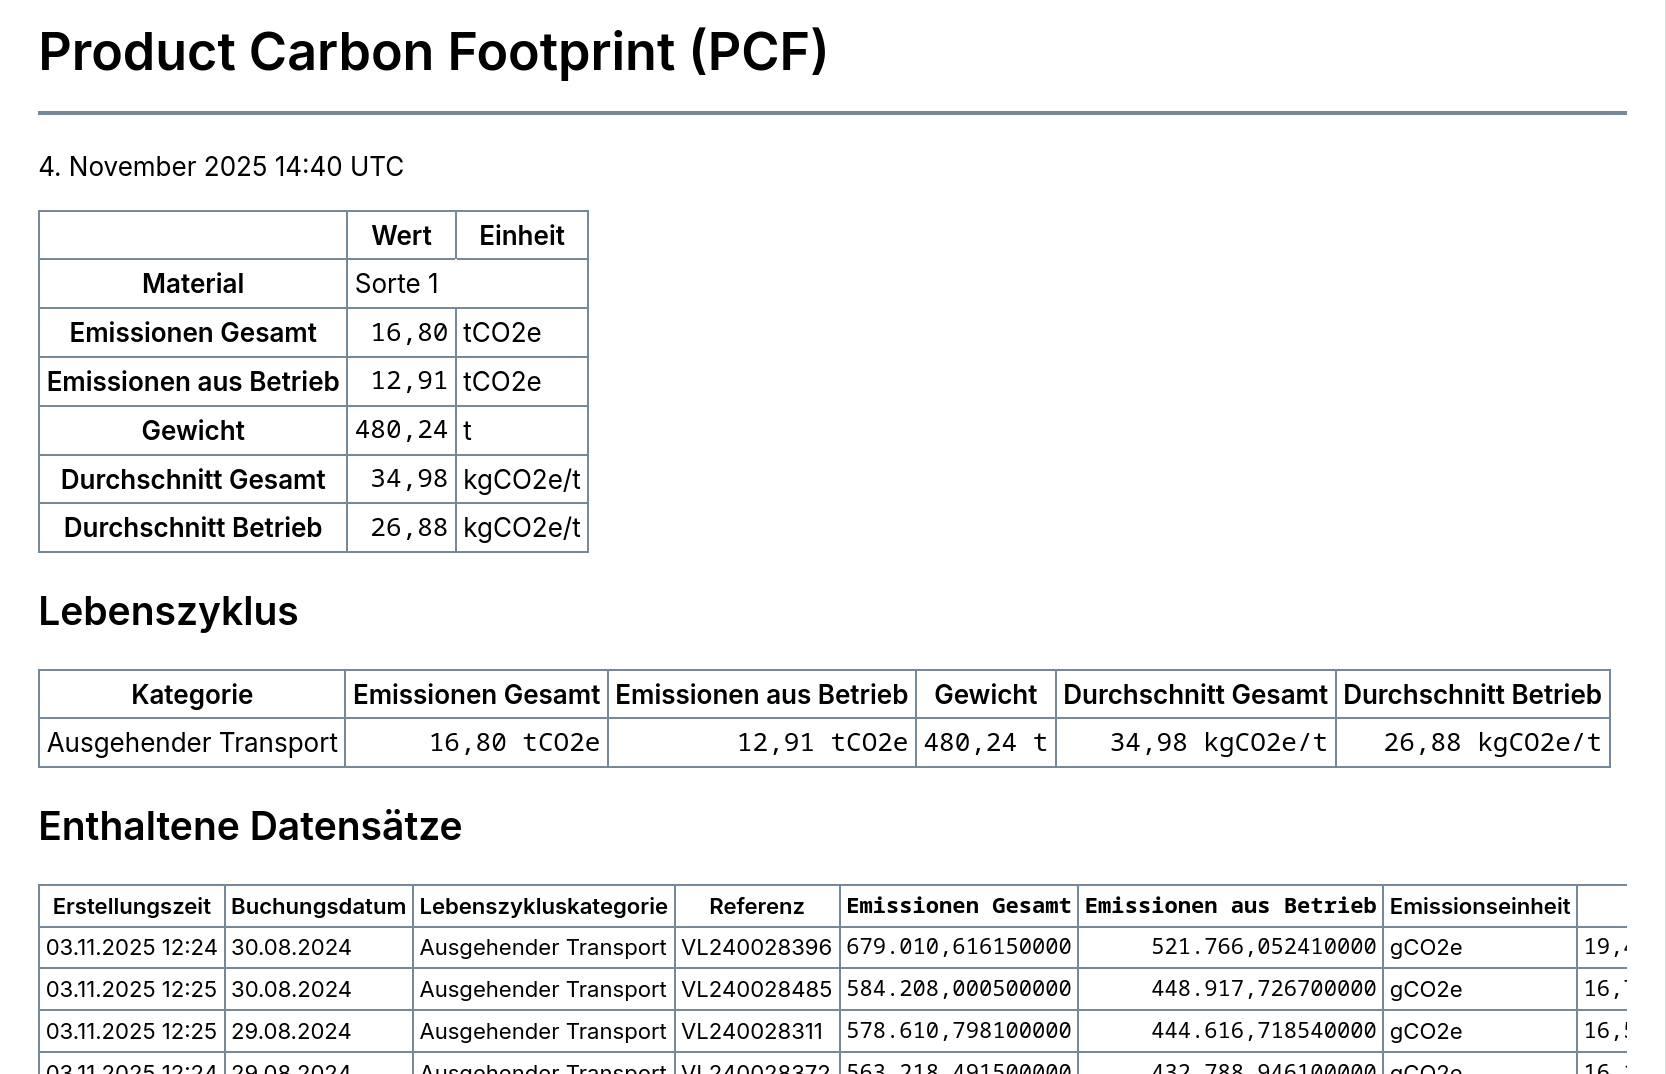
Task: Click the Product Carbon Footprint (PCF) heading
Action: [433, 52]
